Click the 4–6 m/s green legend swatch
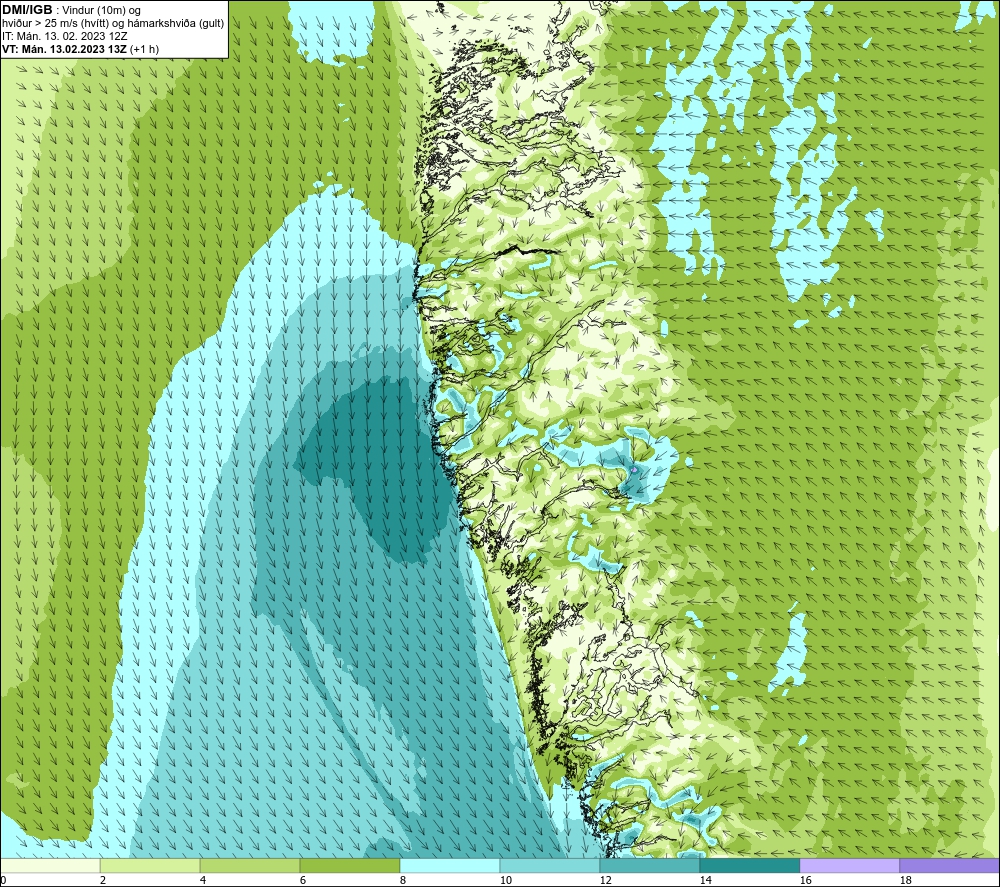 click(x=250, y=865)
